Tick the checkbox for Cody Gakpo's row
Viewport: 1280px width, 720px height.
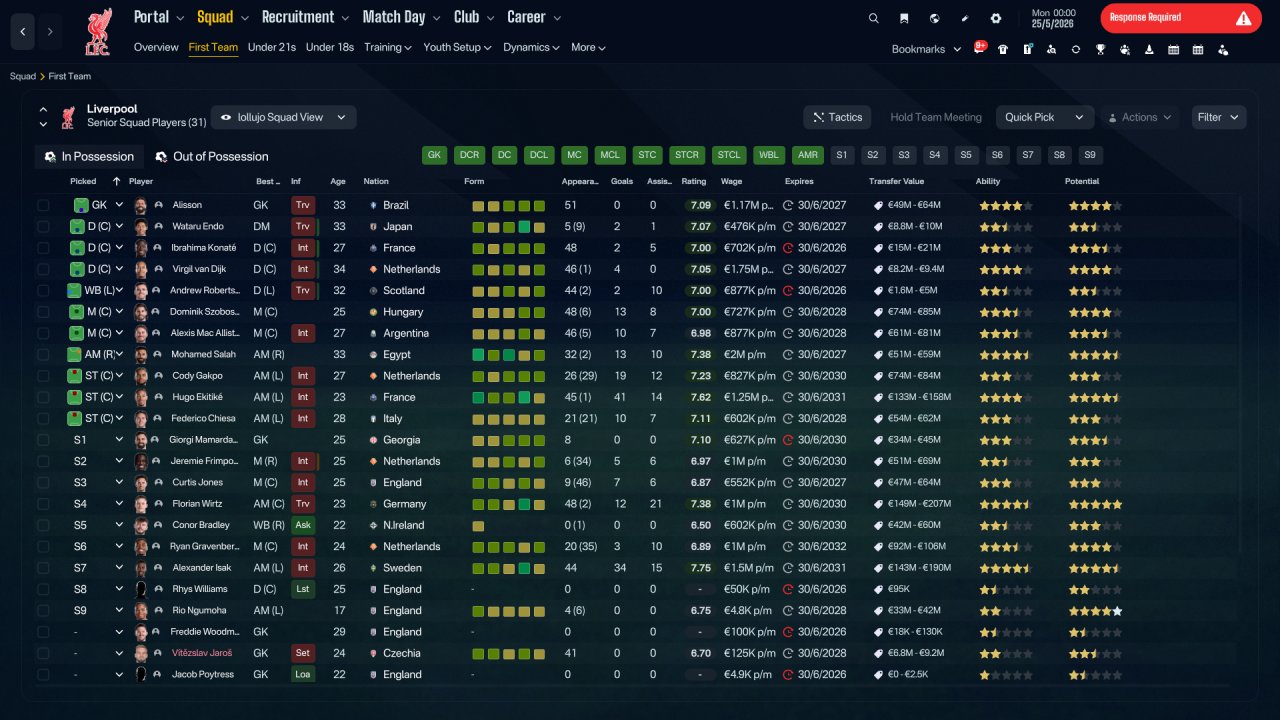tap(43, 376)
